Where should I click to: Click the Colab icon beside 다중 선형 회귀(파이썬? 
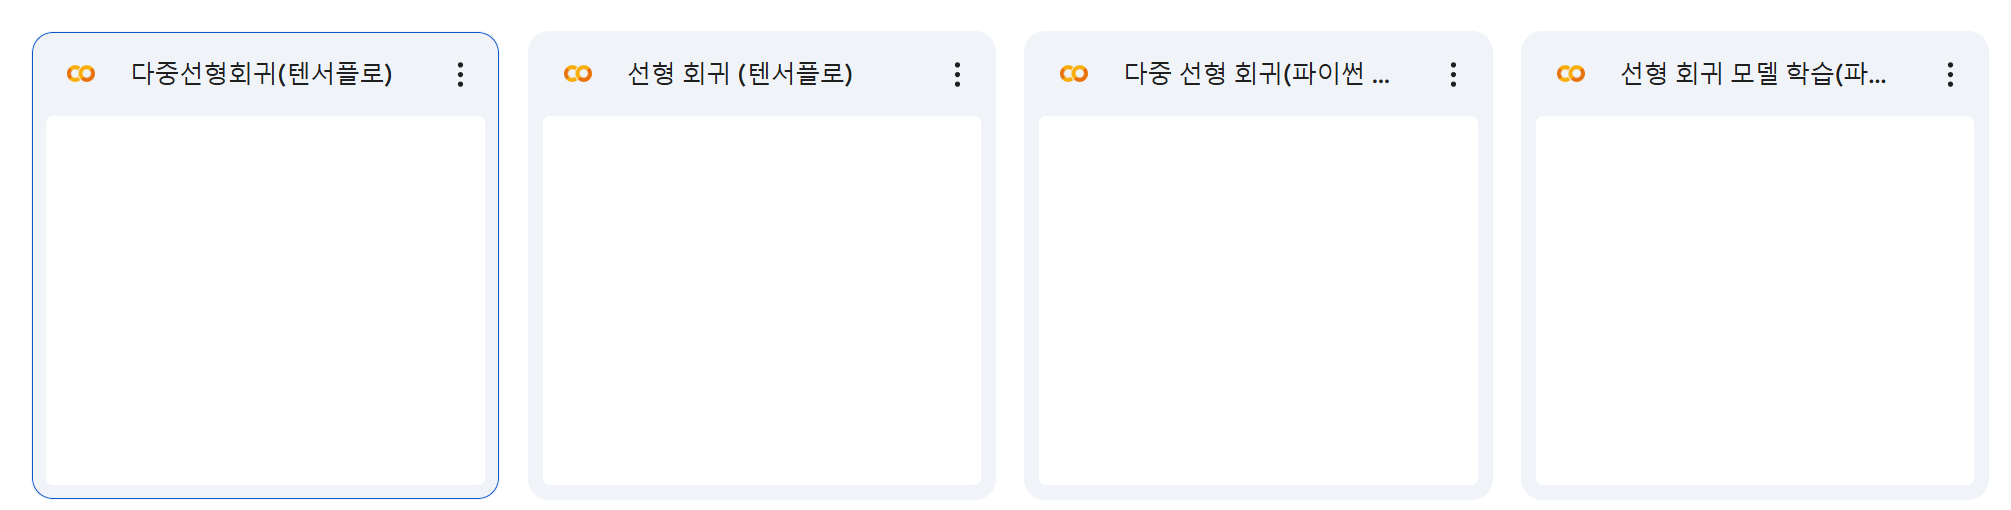point(1074,74)
